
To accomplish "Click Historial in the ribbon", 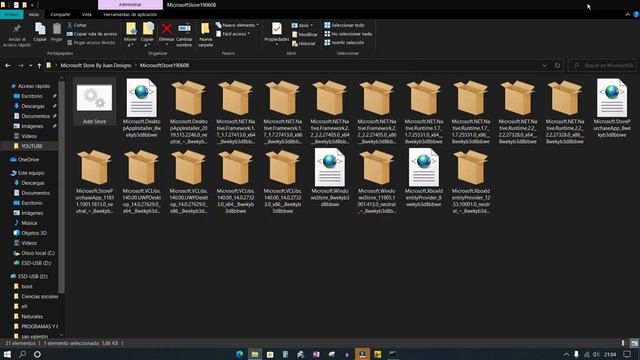I will click(304, 43).
